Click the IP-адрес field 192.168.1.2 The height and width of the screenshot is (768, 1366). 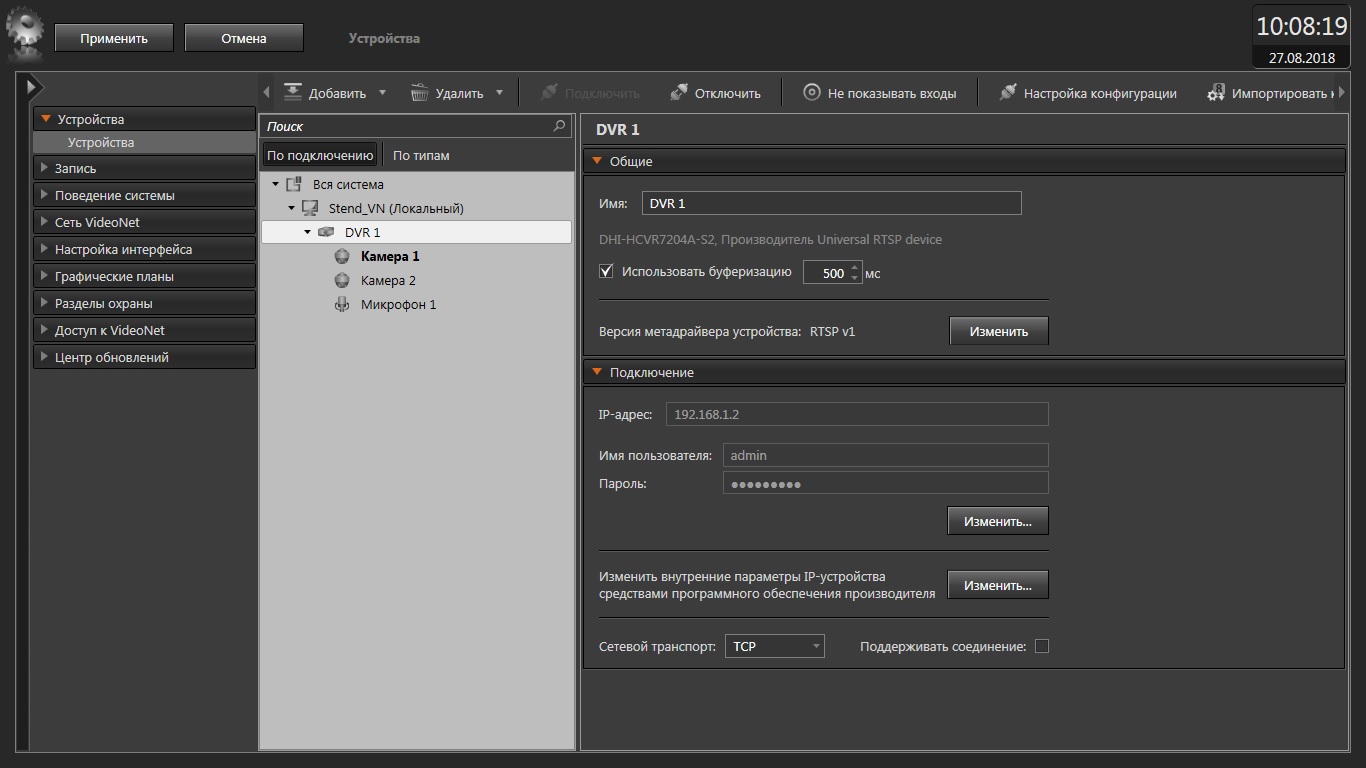coord(857,414)
